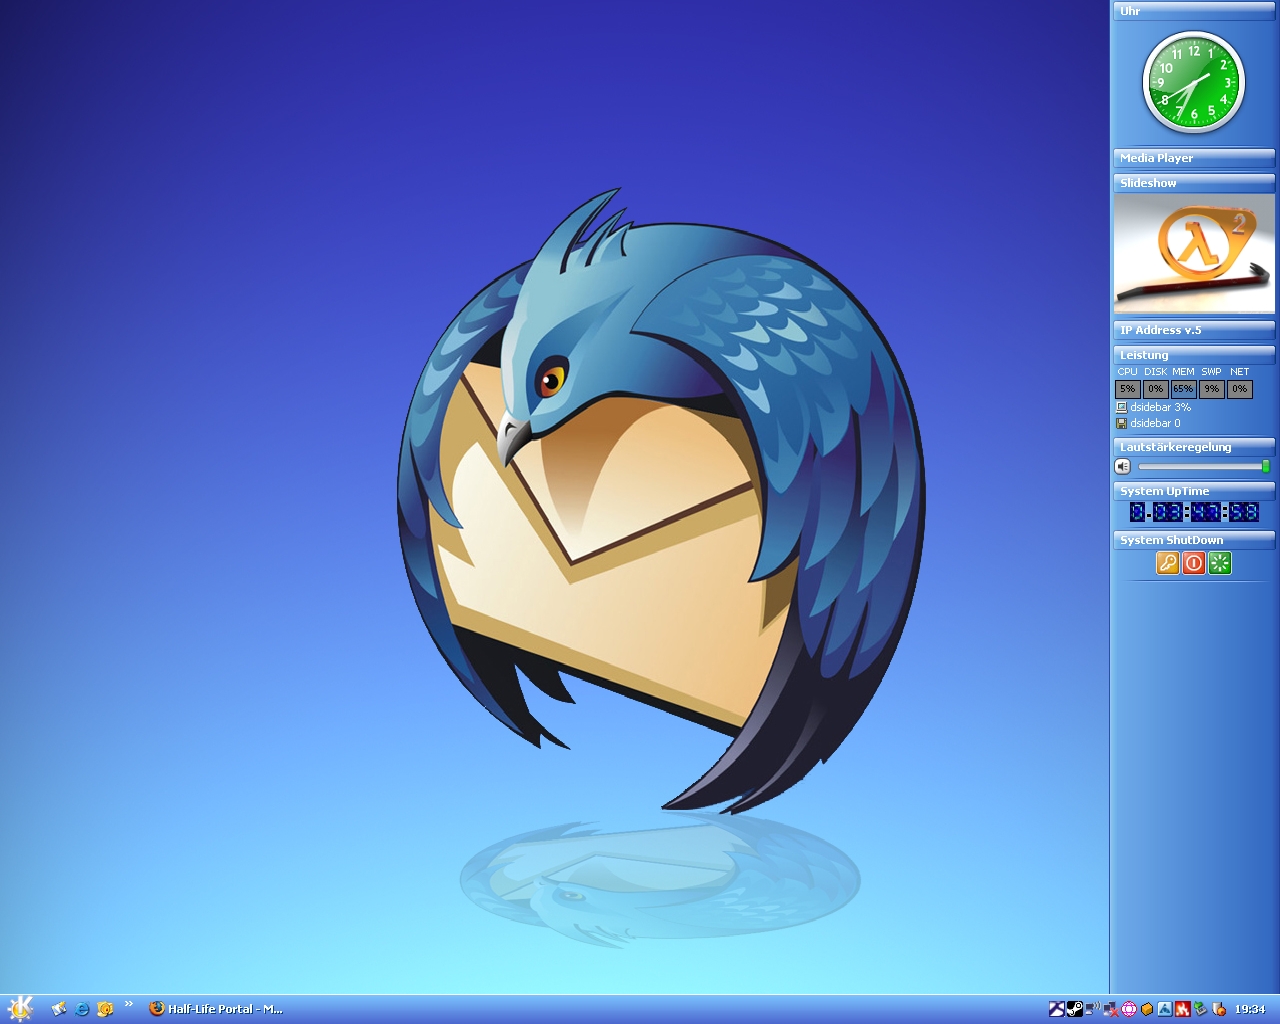
Task: Click the wireless network tray icon
Action: 1093,1009
